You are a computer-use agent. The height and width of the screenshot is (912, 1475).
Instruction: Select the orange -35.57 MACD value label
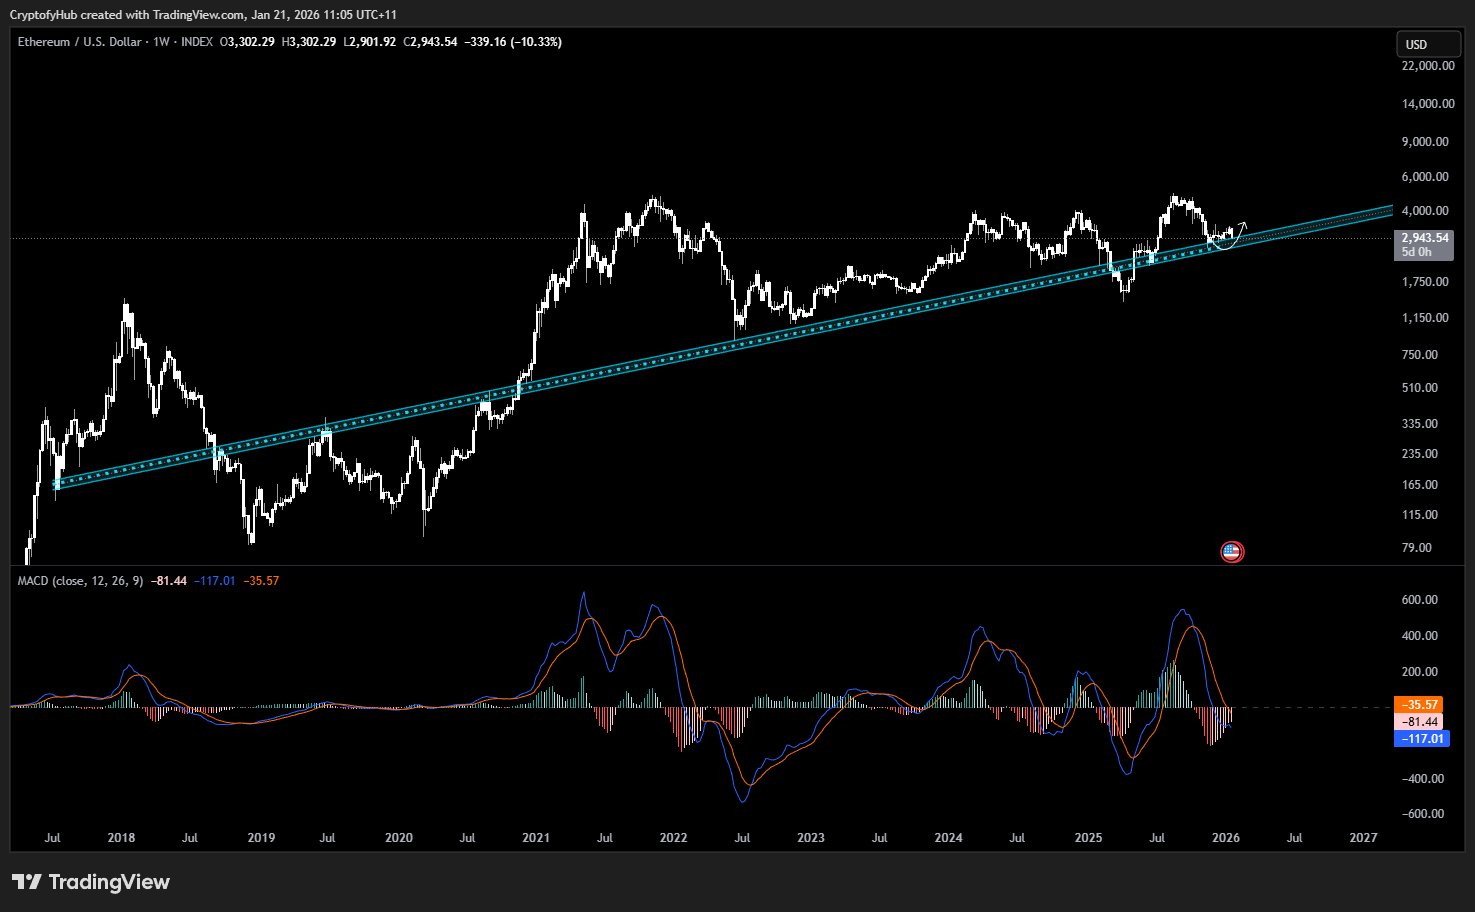click(x=1420, y=705)
